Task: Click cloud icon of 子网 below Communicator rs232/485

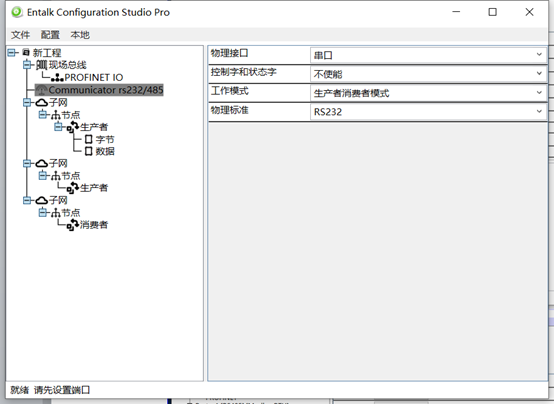Action: point(41,103)
